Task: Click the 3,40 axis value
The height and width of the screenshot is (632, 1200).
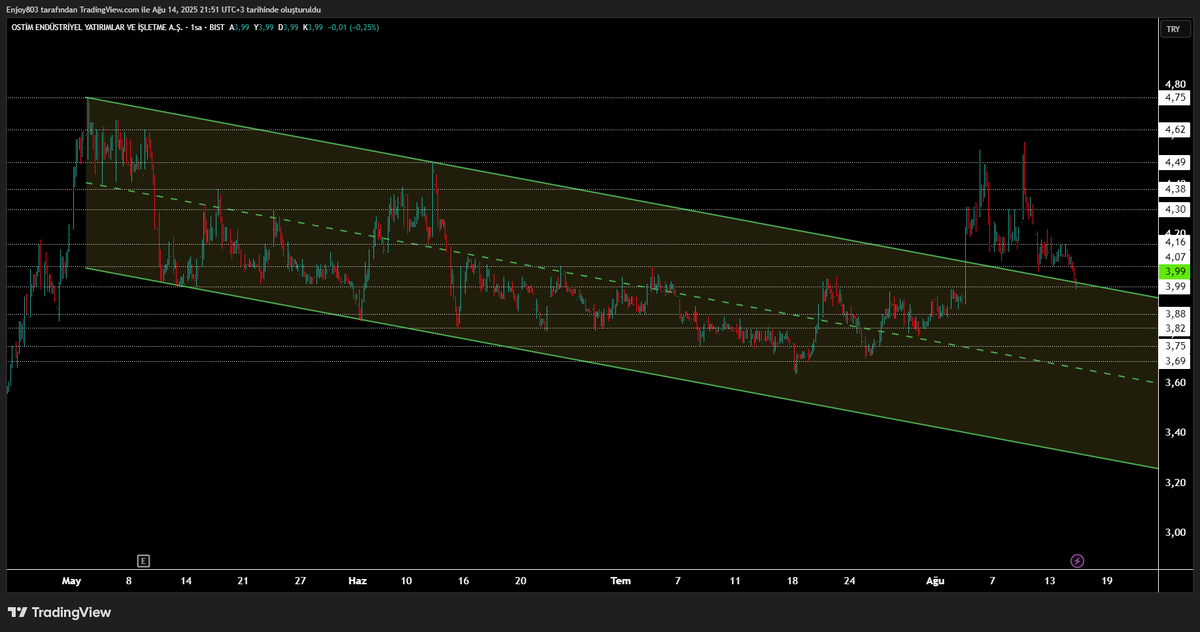Action: [1175, 432]
